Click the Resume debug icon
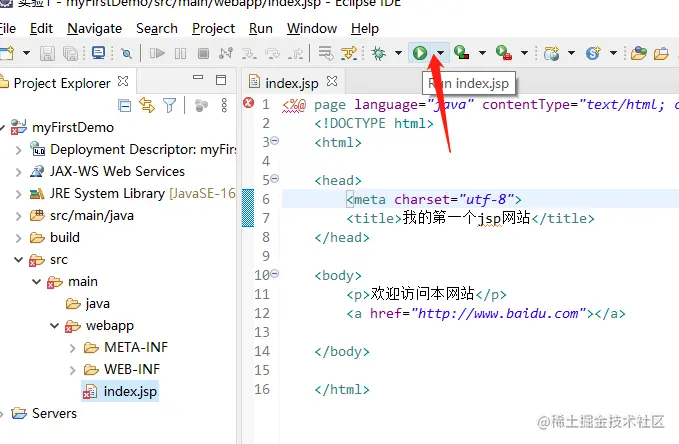The height and width of the screenshot is (444, 679). click(157, 53)
